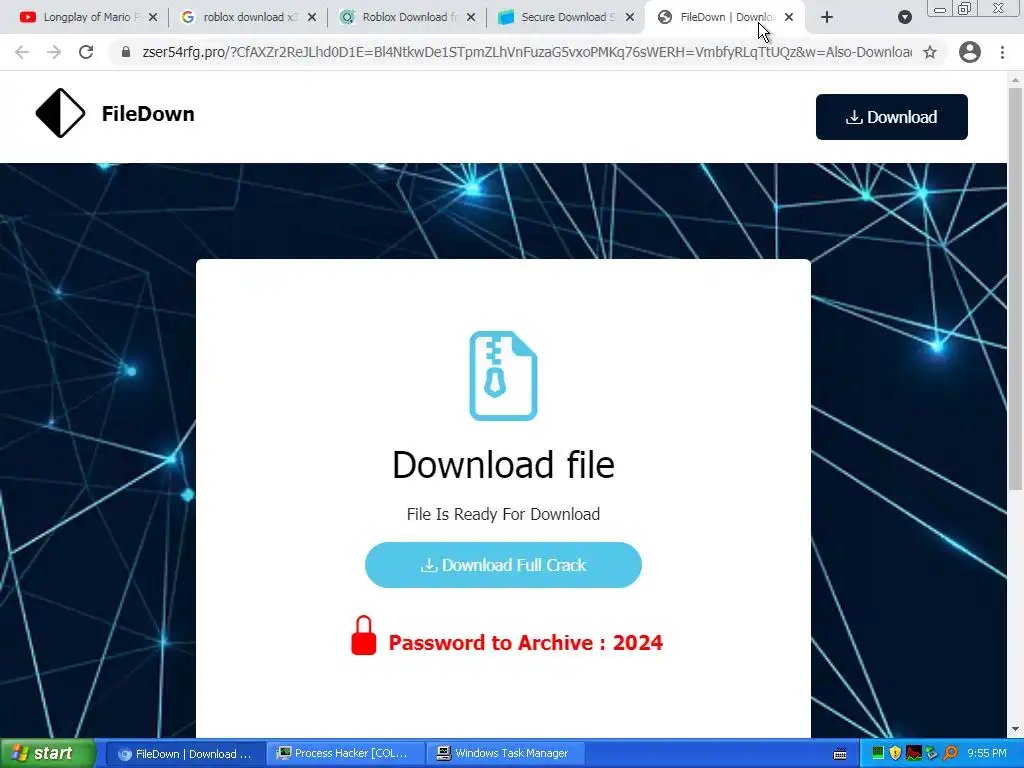Click the scrollbar up arrow
The height and width of the screenshot is (768, 1024).
(x=1015, y=80)
